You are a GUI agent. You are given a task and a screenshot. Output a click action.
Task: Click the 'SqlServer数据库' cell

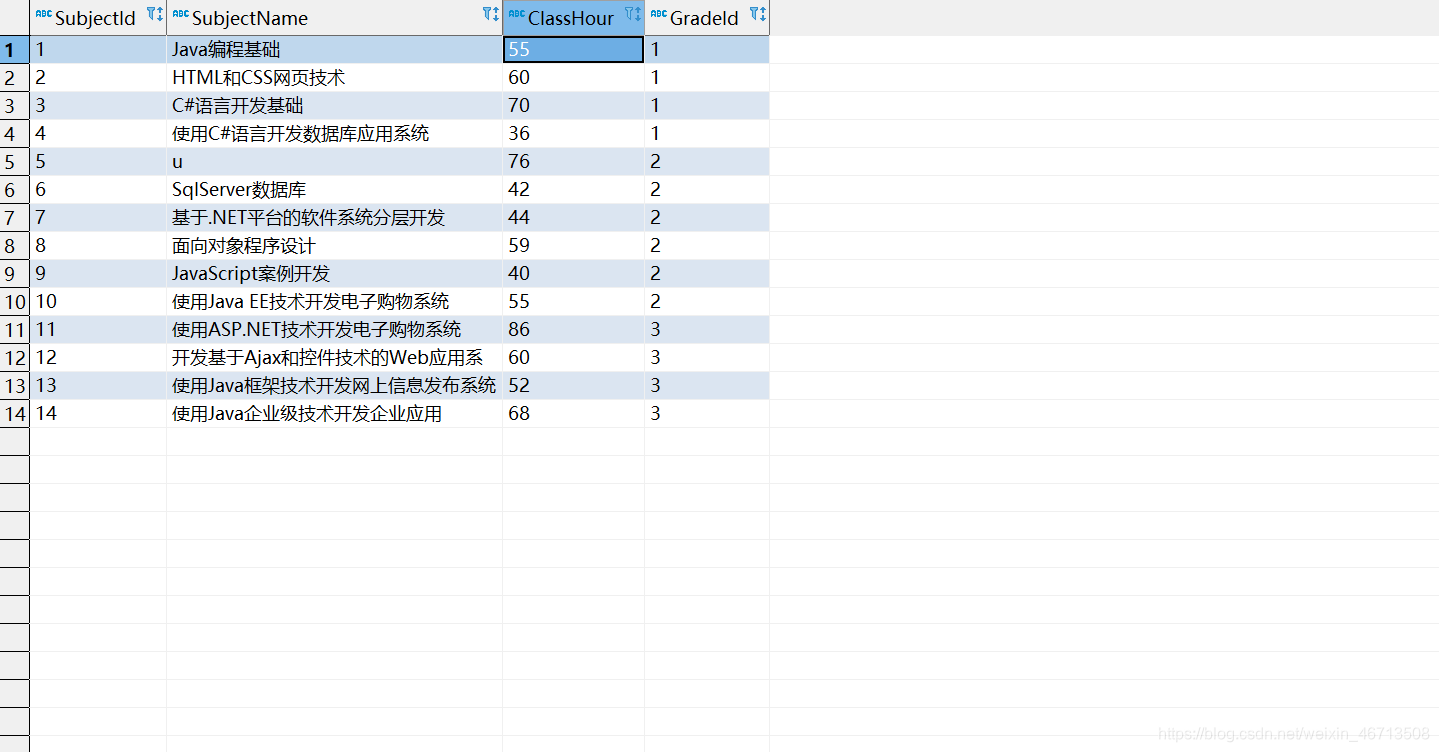334,189
